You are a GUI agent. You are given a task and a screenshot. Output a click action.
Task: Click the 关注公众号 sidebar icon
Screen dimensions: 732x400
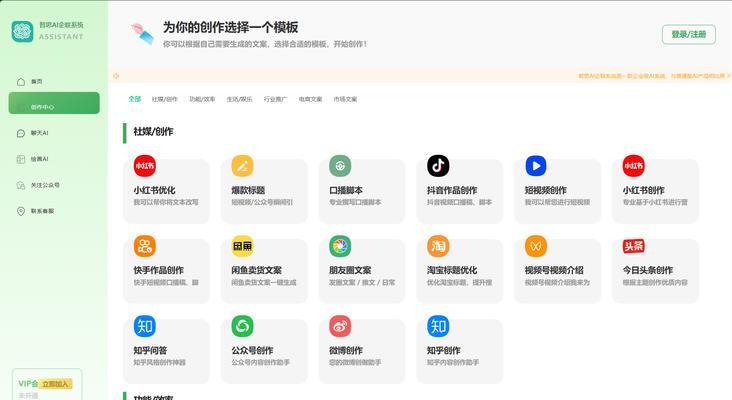(21, 185)
